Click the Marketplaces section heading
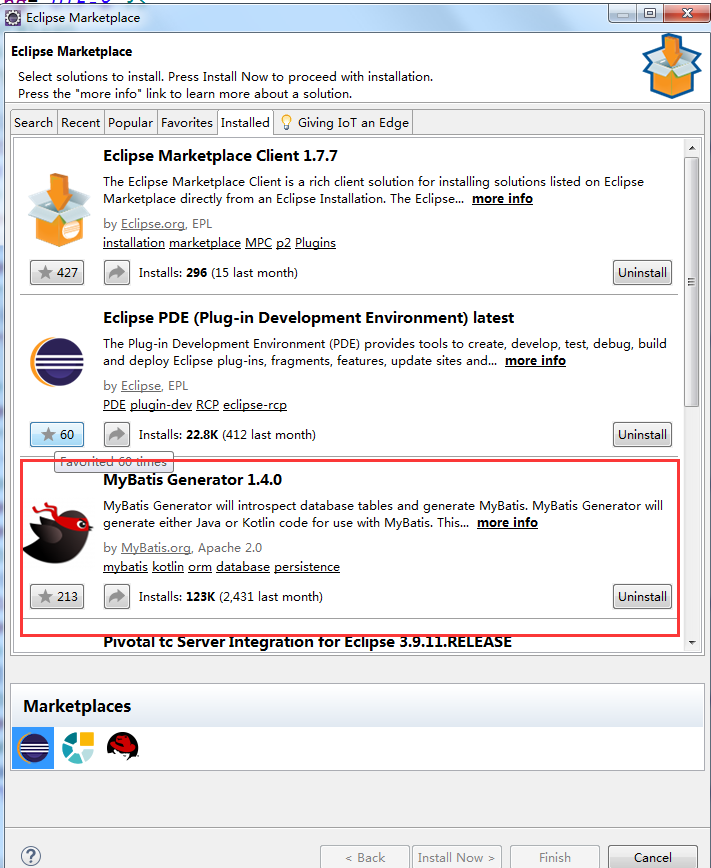Screen dimensions: 711x868 [77, 706]
